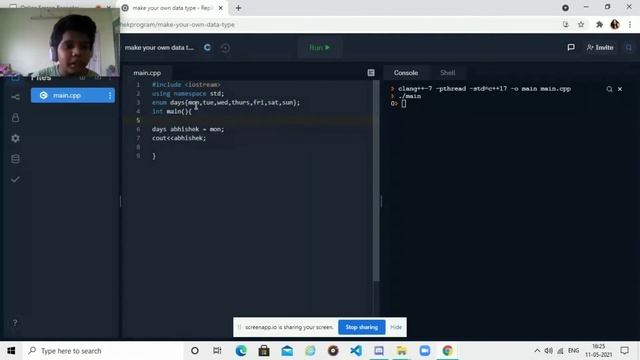Open the Database icon in the sidebar
This screenshot has height=360, width=640.
click(x=15, y=159)
